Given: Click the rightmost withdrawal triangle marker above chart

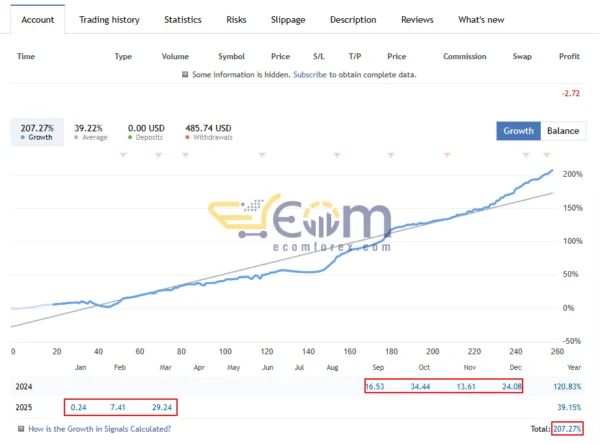Looking at the screenshot, I should pyautogui.click(x=546, y=155).
